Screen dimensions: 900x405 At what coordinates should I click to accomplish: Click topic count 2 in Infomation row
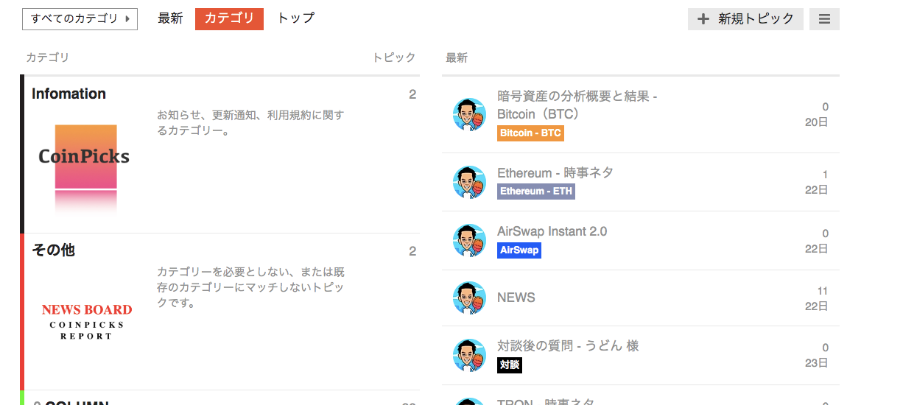412,95
